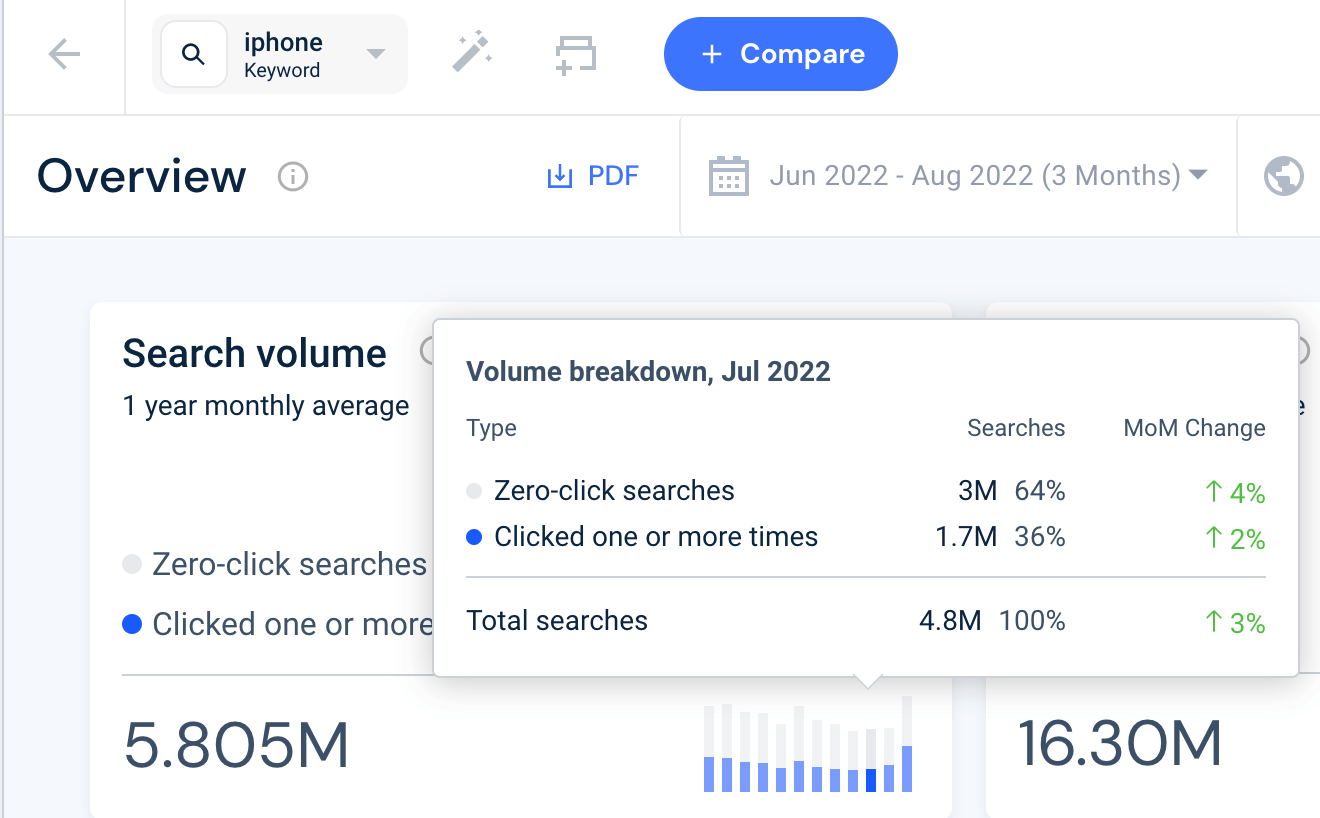Click the add-to-dashboard window icon
The width and height of the screenshot is (1320, 818).
point(576,54)
